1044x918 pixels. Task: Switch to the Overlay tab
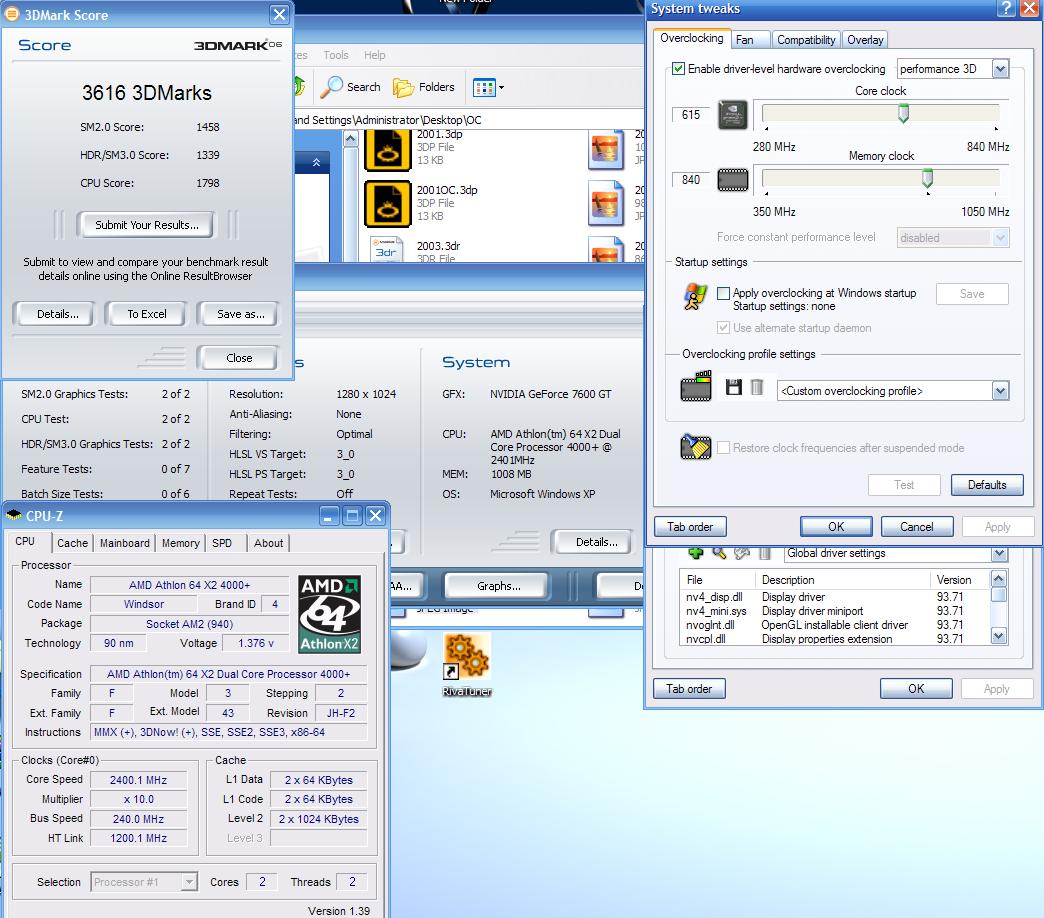[865, 40]
